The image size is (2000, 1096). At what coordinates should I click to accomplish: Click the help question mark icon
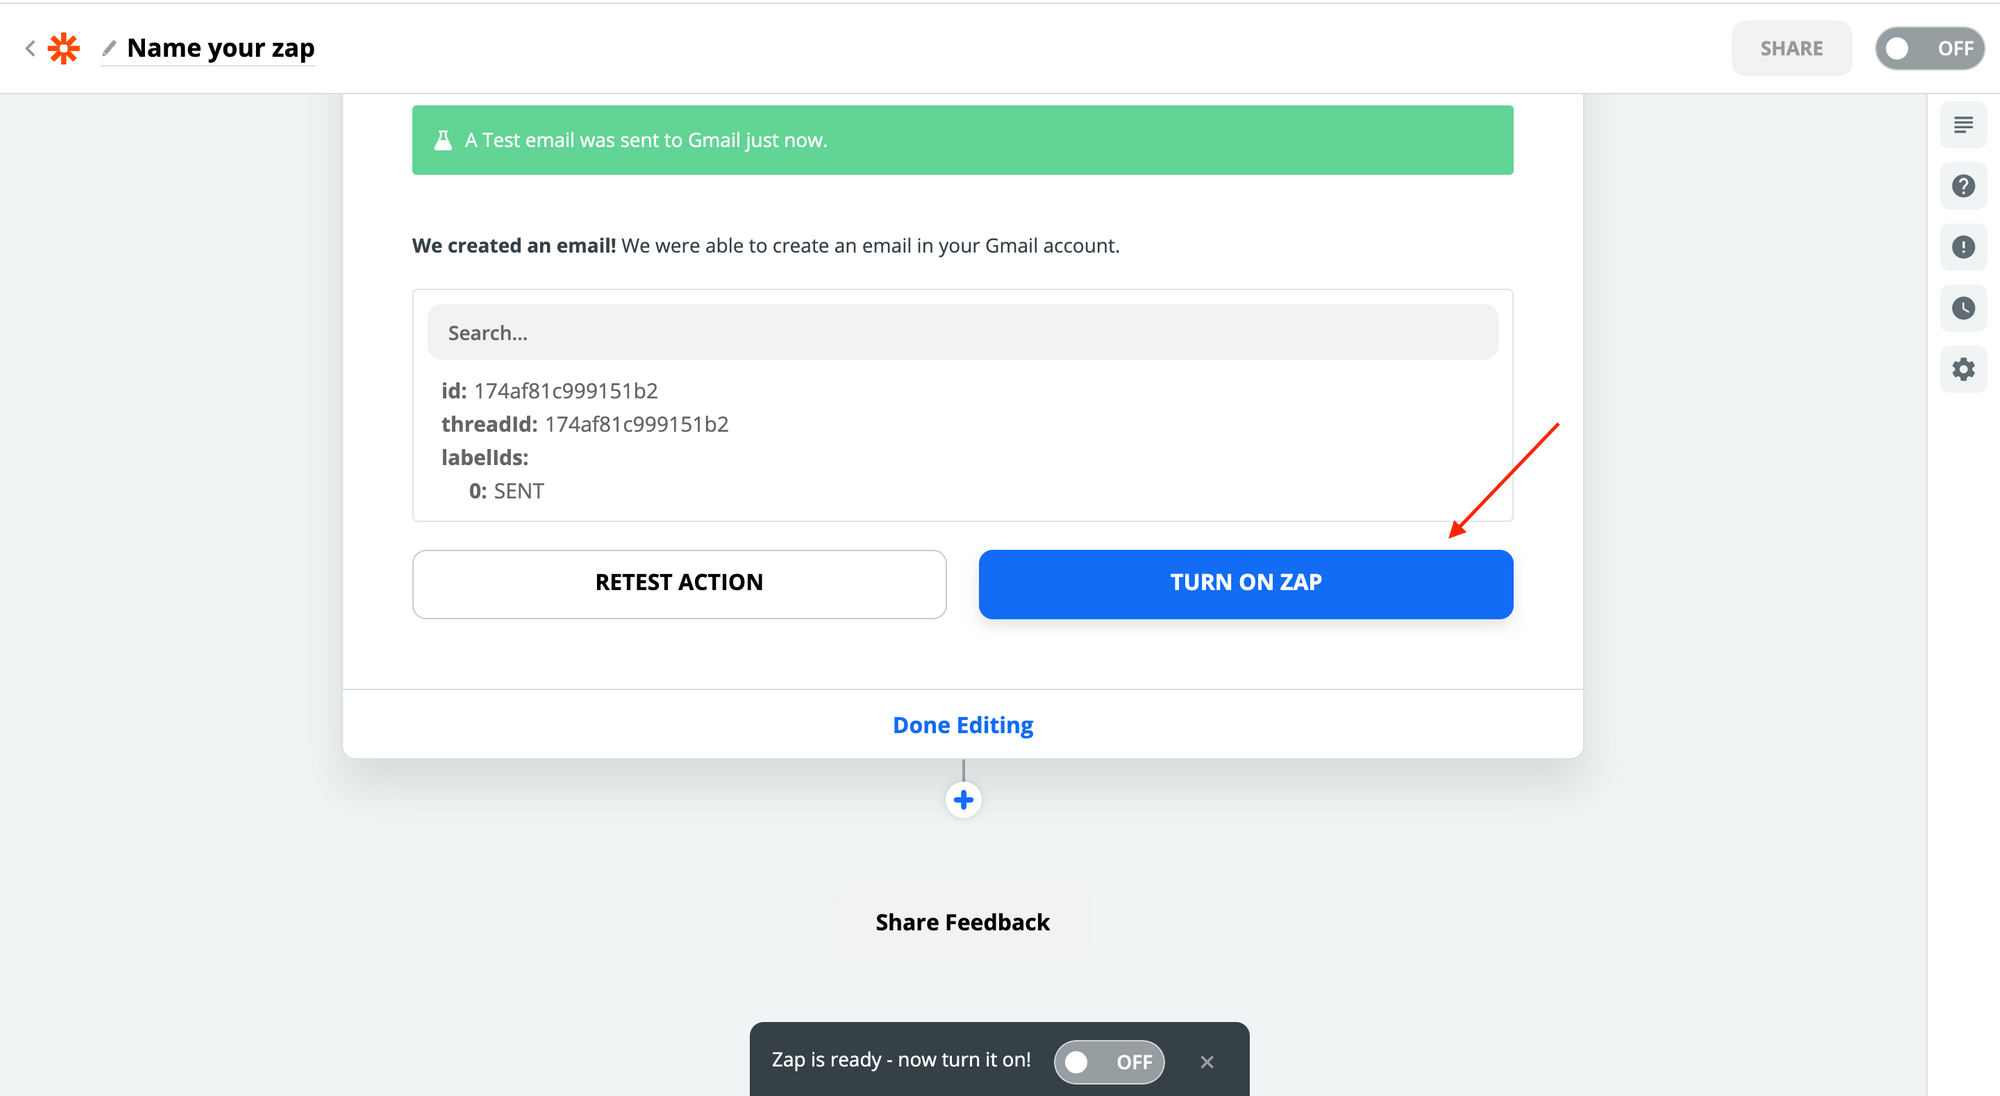[x=1964, y=184]
